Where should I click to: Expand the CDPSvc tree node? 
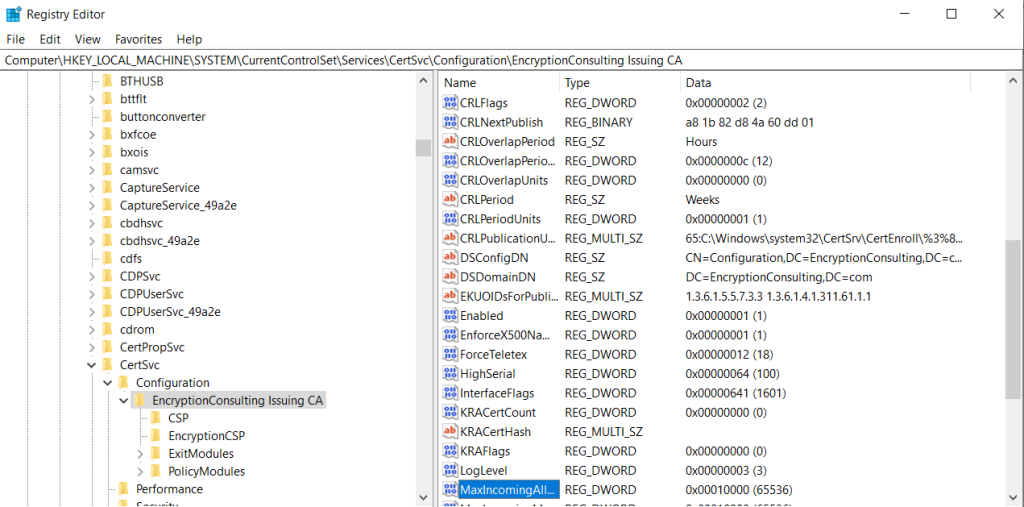pos(92,276)
